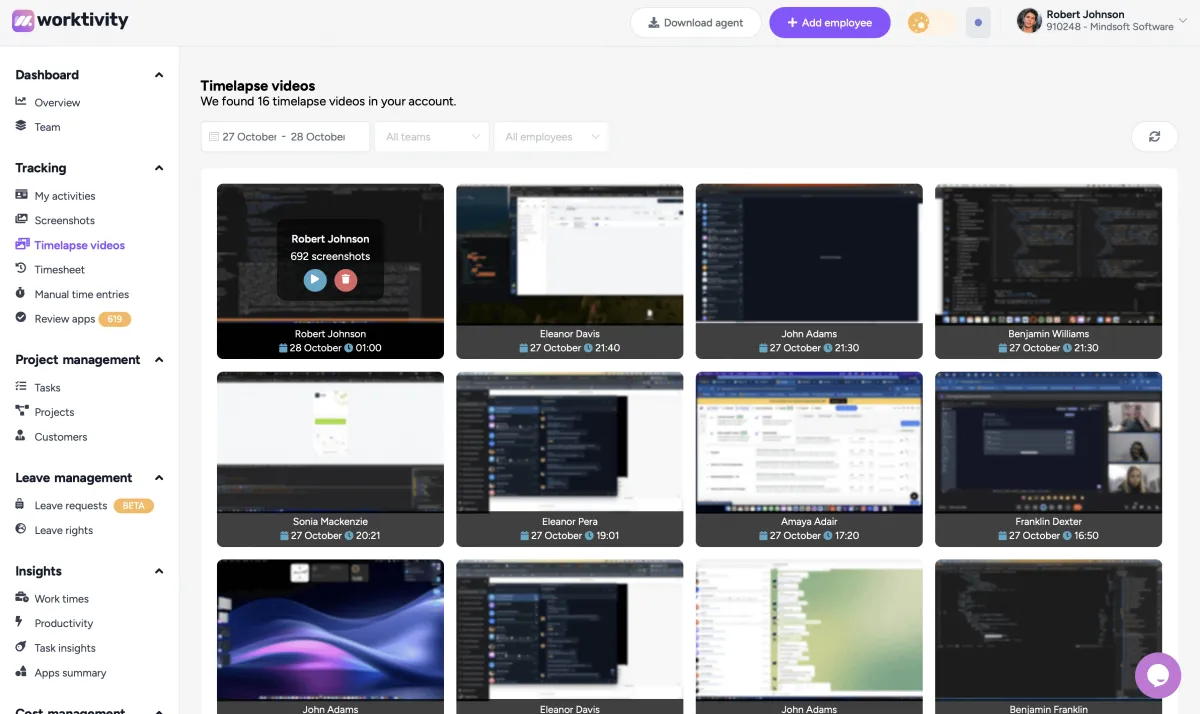
Task: Open Amaya Adair 17:20 timelapse thumbnail
Action: [x=809, y=459]
